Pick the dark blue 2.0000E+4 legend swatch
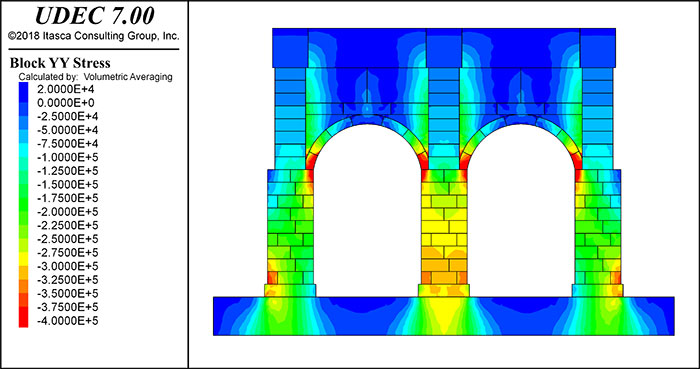Viewport: 700px width, 369px height. pos(23,89)
